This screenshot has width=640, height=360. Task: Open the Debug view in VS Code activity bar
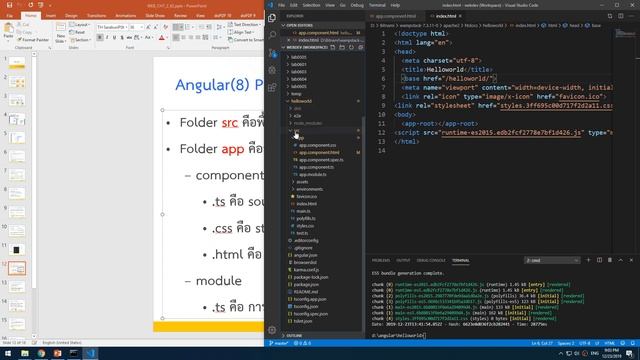pos(272,70)
